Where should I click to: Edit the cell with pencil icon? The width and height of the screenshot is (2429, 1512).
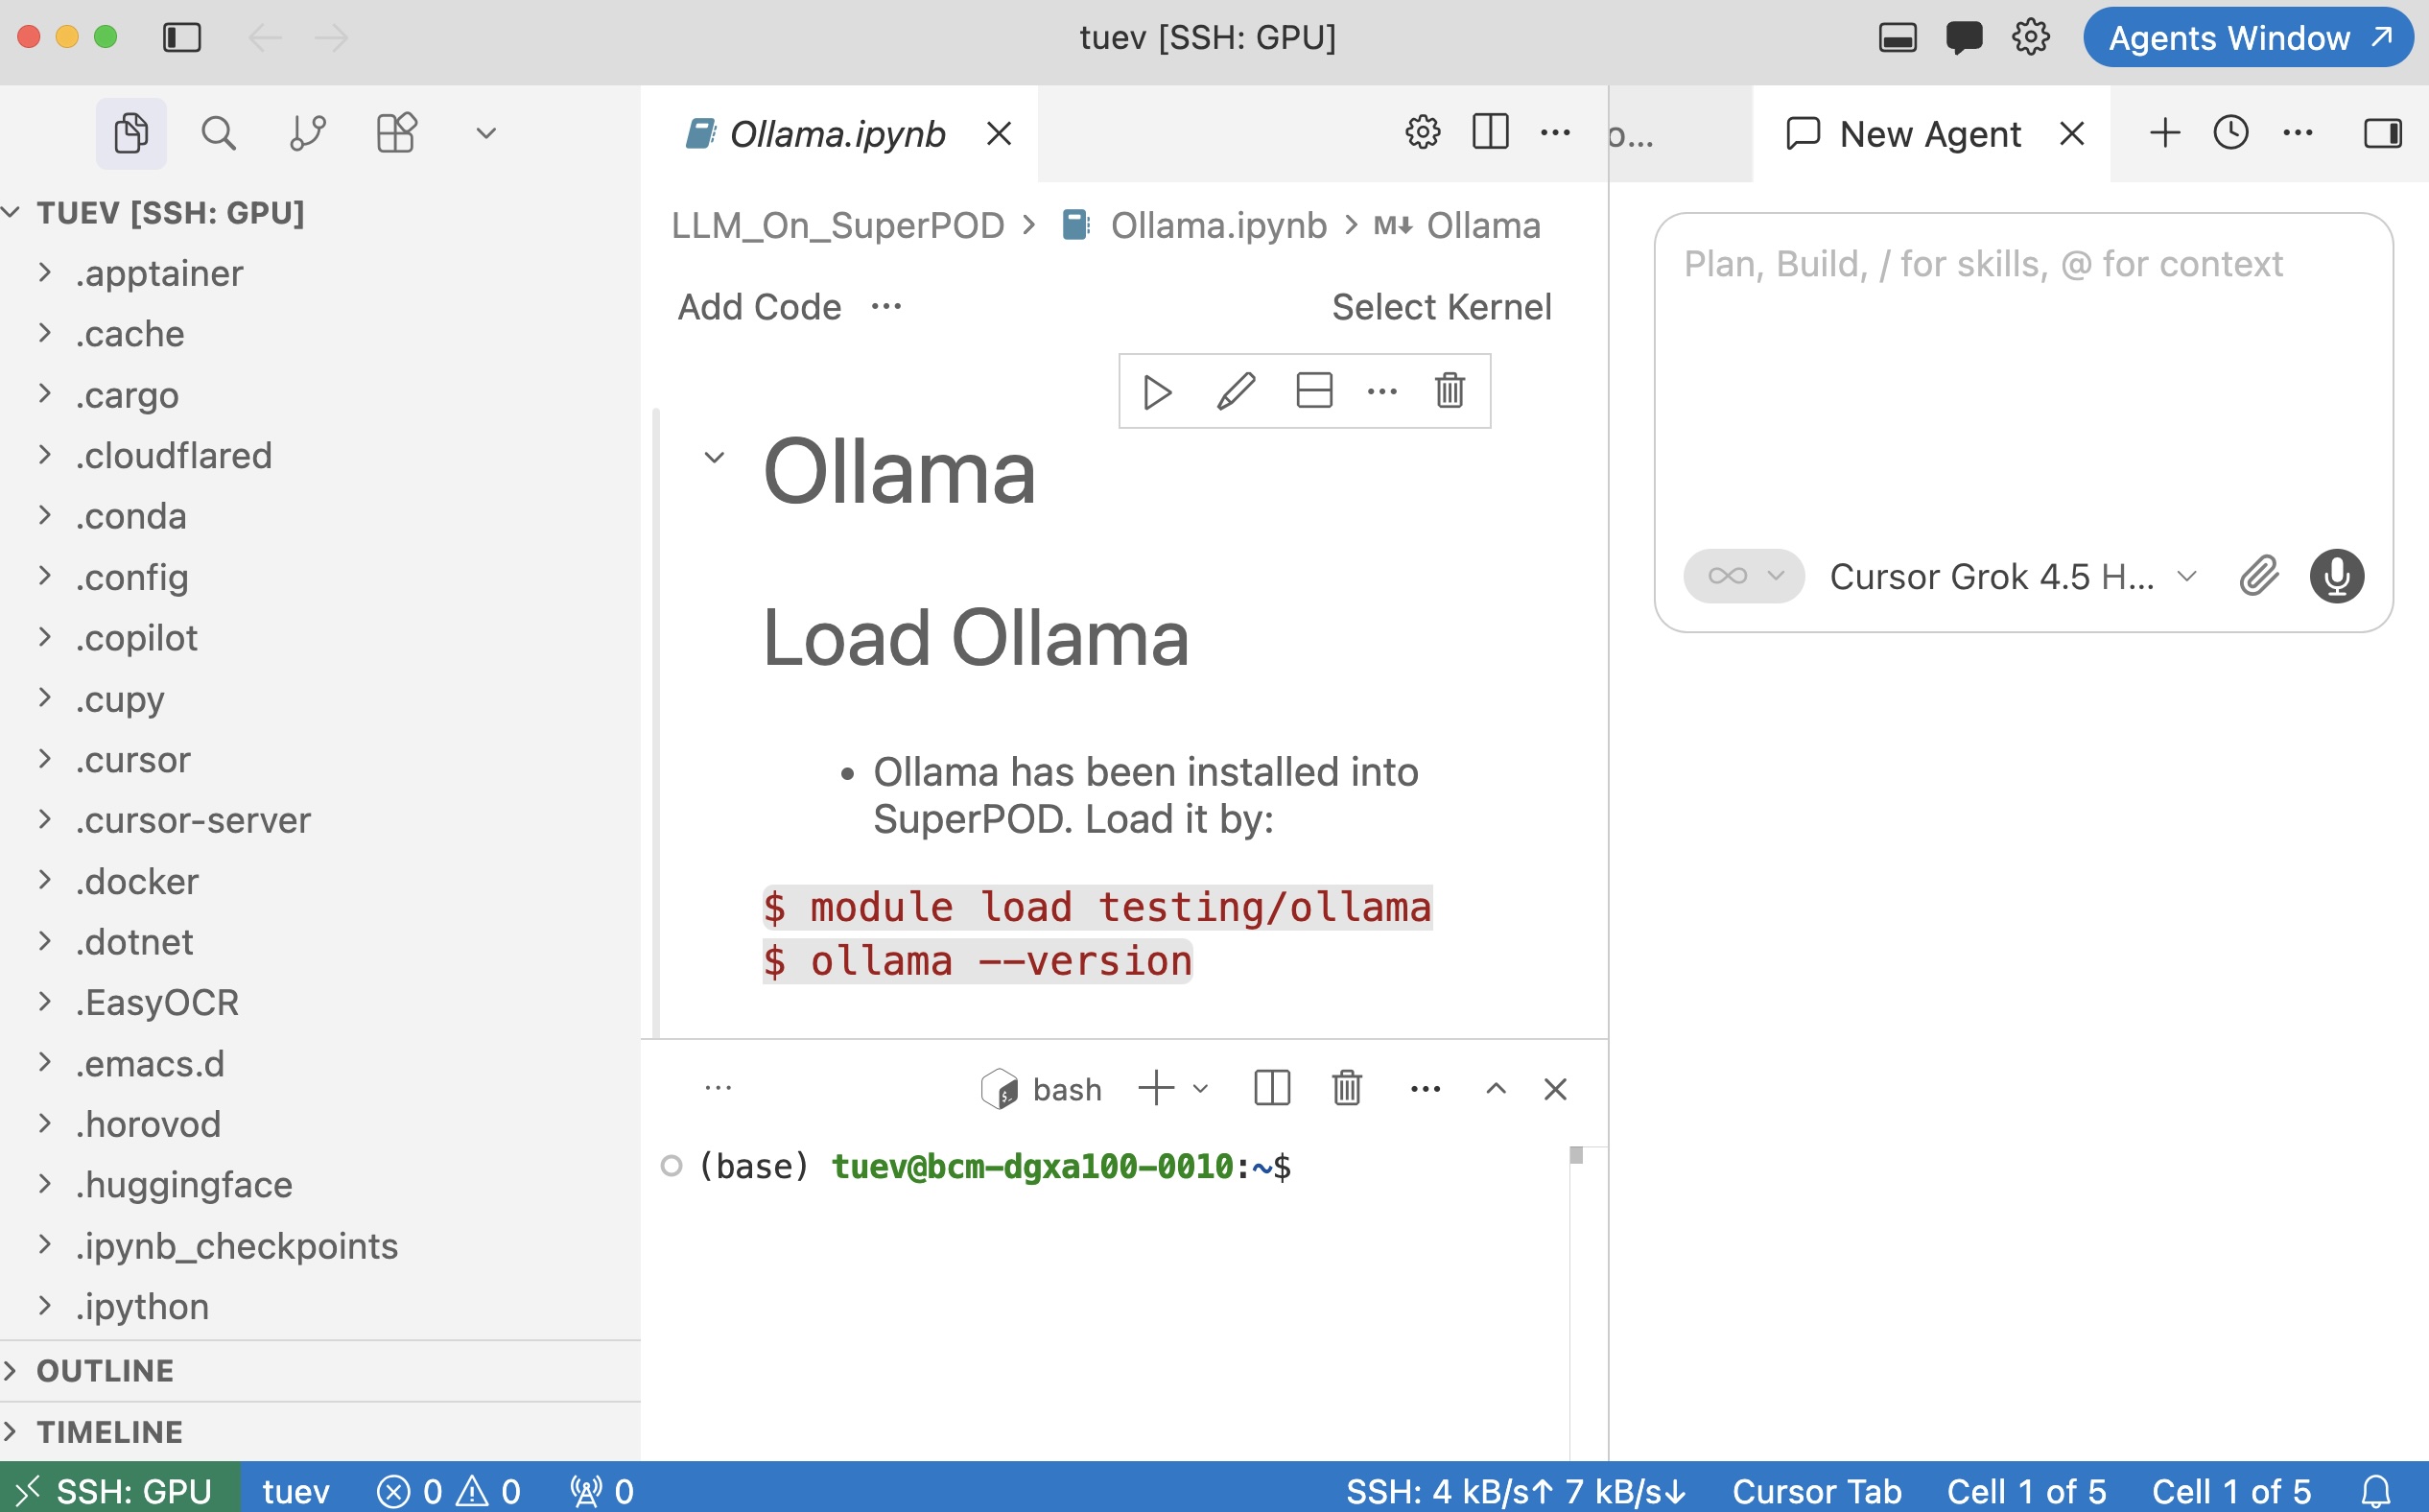(1236, 392)
